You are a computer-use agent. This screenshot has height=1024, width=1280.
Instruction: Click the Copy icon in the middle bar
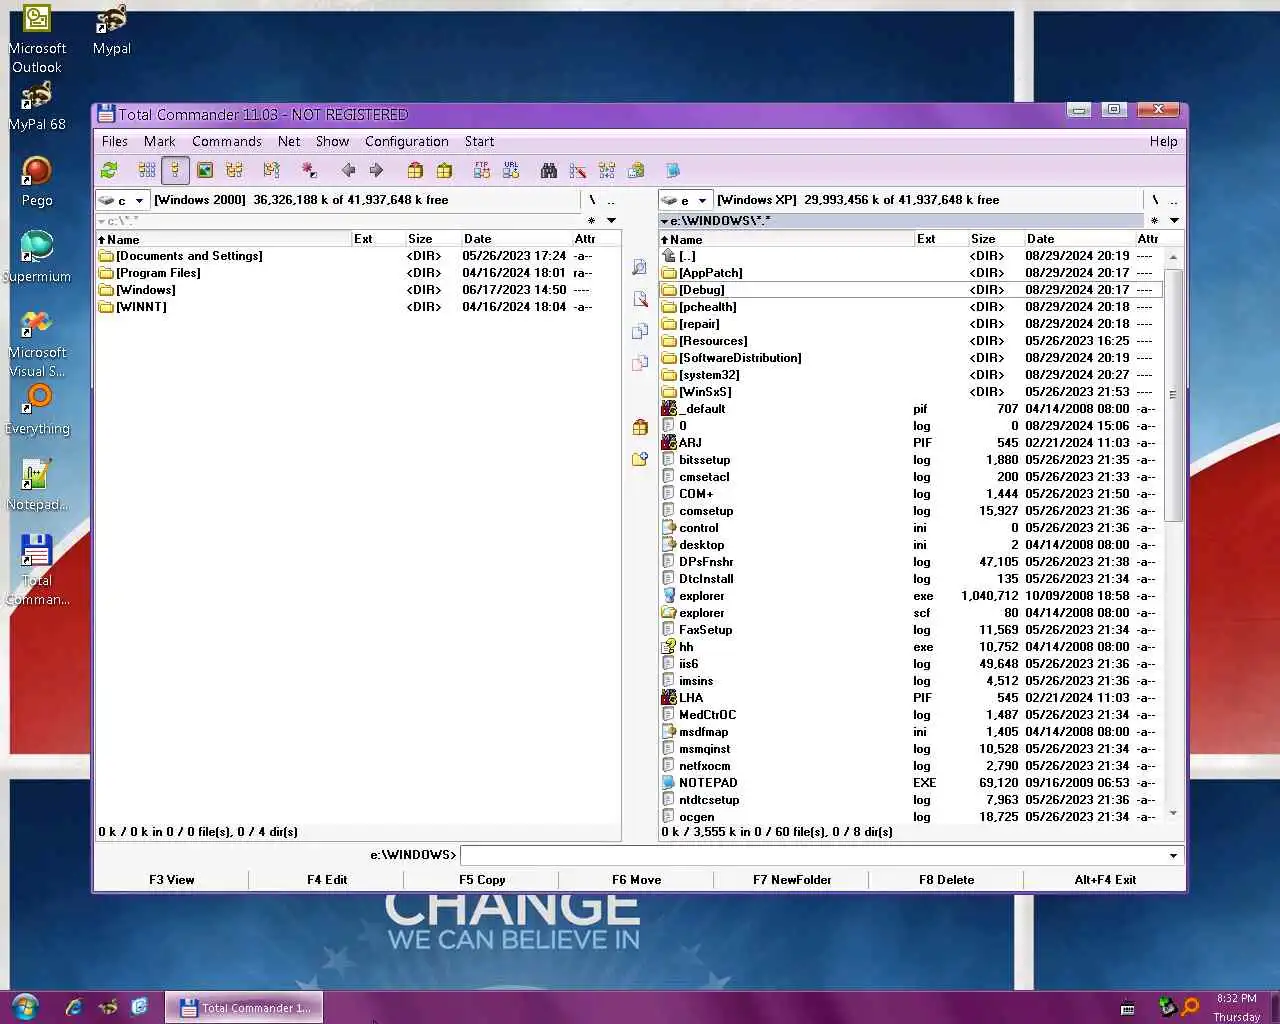(640, 331)
